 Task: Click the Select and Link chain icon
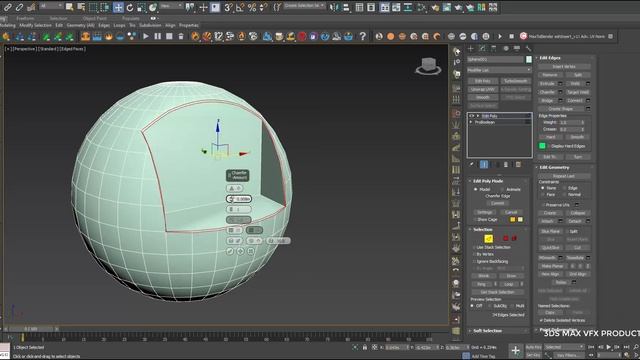pos(7,7)
